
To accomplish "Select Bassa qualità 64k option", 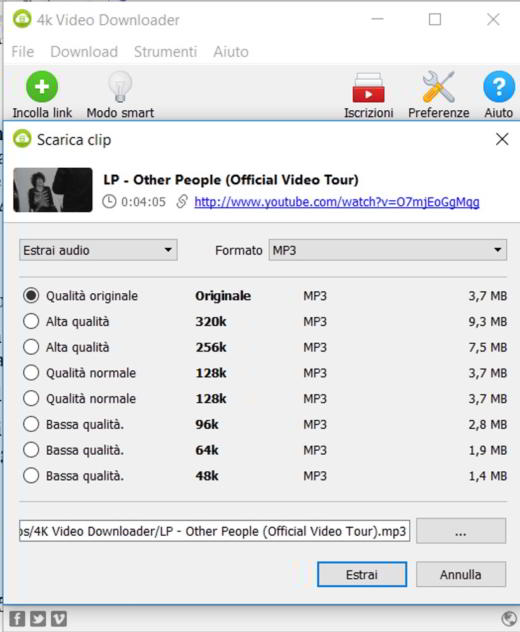I will [x=31, y=450].
